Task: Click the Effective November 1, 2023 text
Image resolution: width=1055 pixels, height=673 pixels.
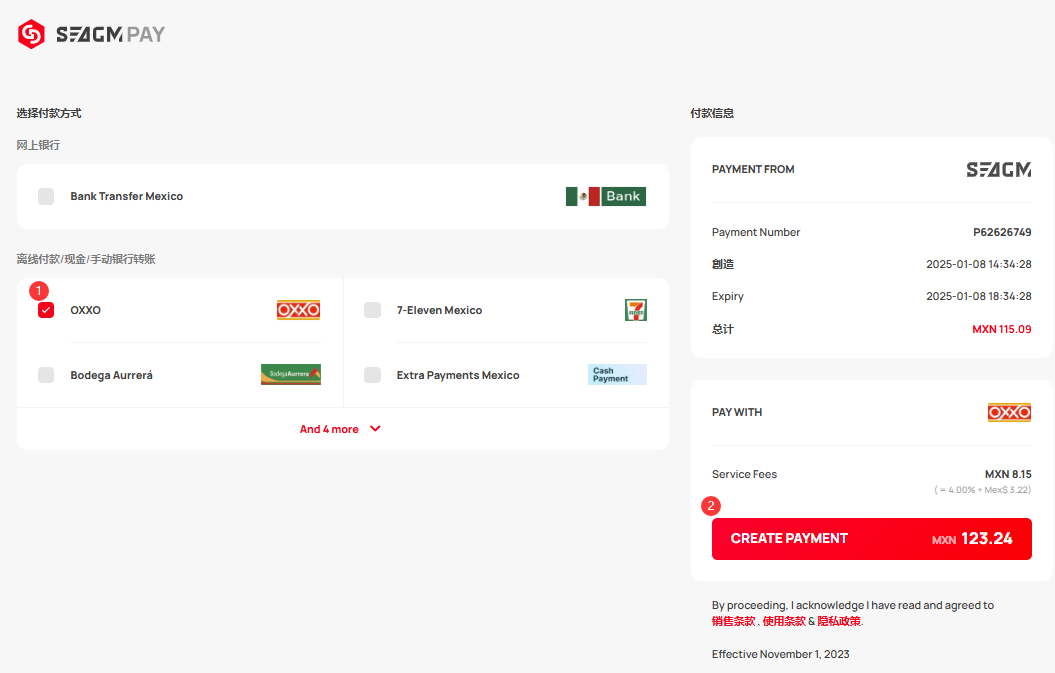Action: tap(780, 654)
